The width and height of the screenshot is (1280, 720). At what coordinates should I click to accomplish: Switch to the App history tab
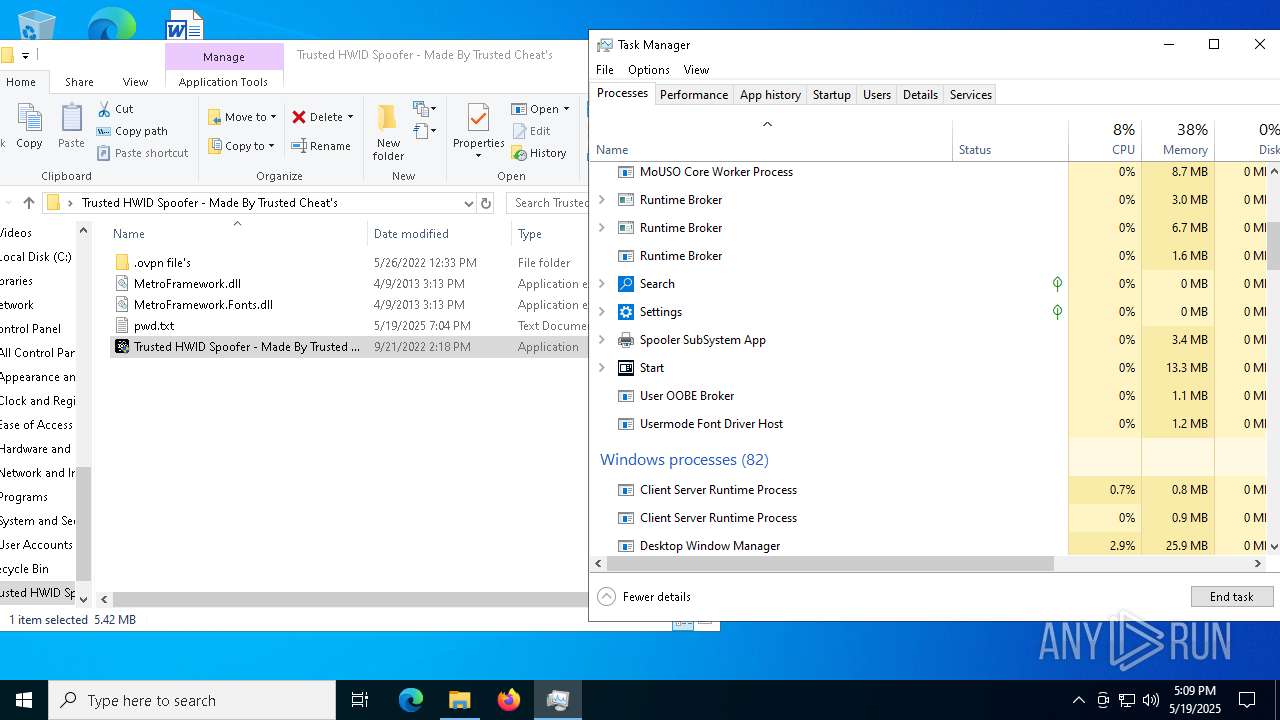(x=770, y=95)
